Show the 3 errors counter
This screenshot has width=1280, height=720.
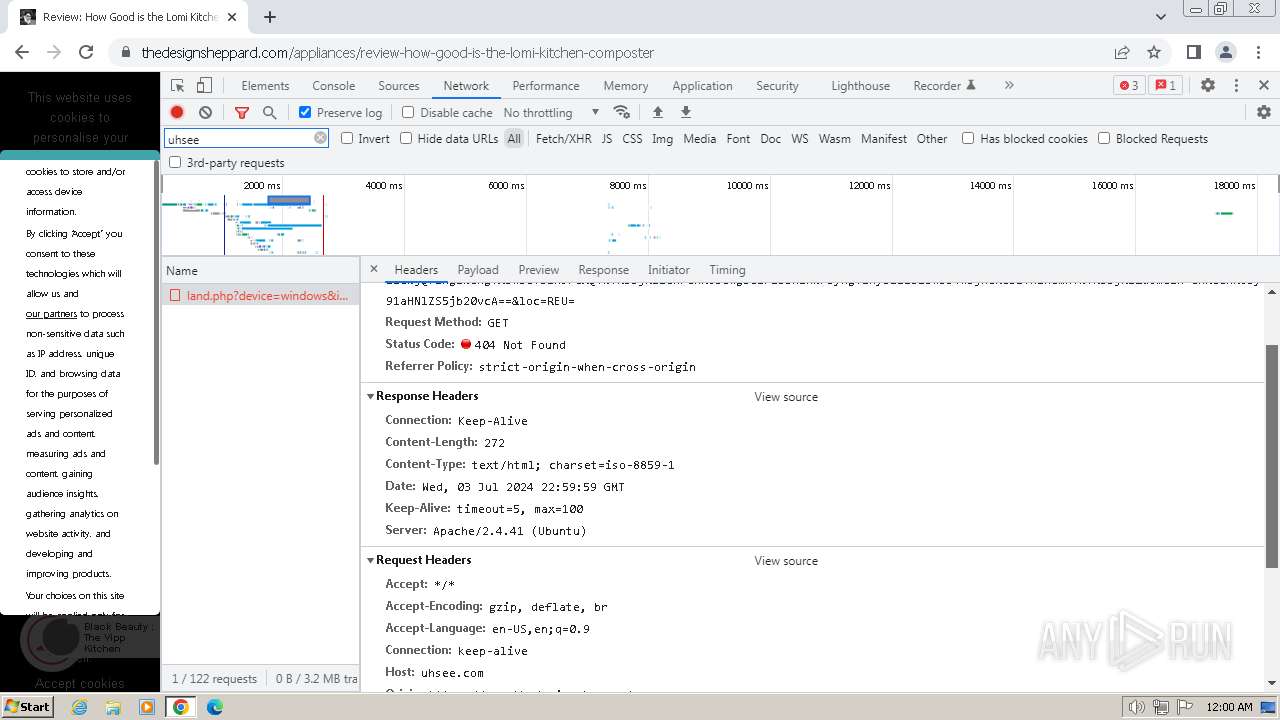[1129, 86]
